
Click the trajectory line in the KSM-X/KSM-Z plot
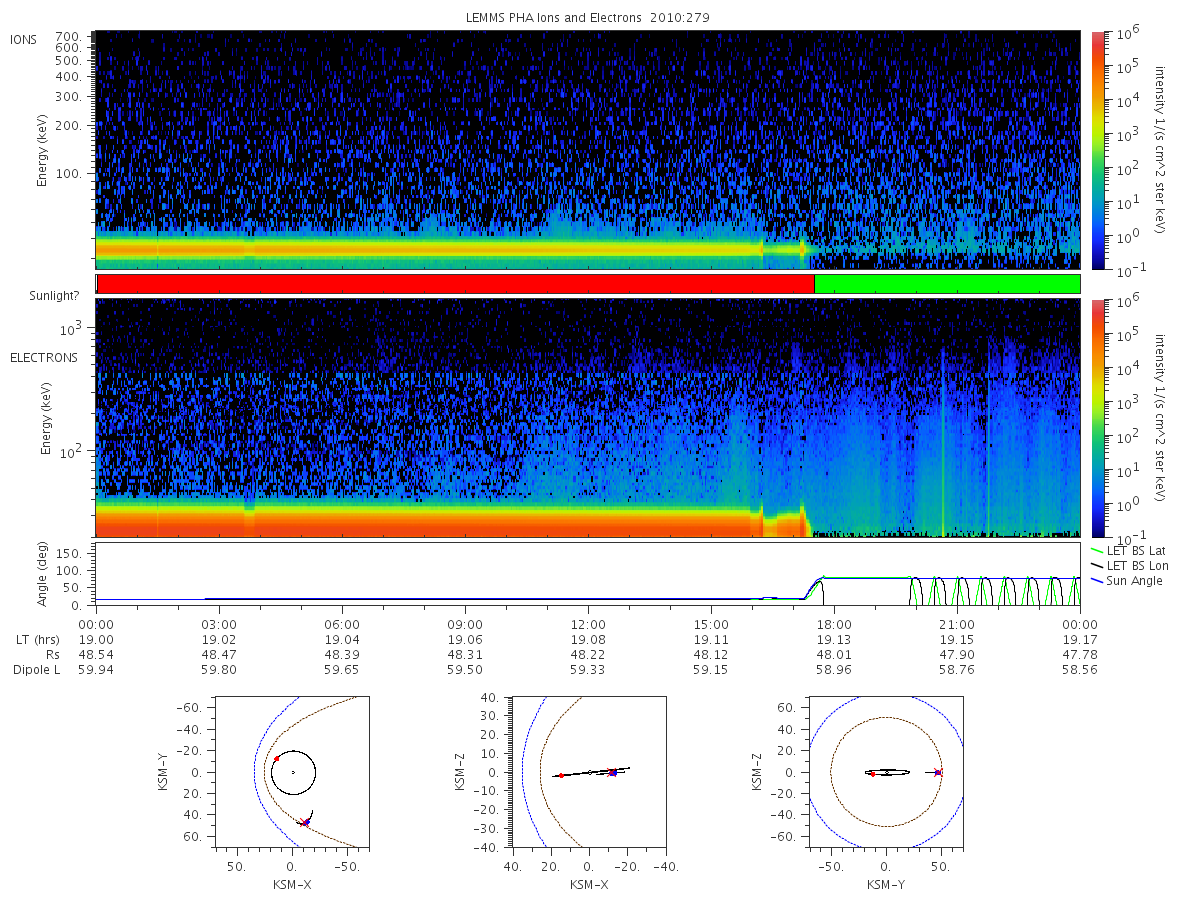[x=592, y=772]
